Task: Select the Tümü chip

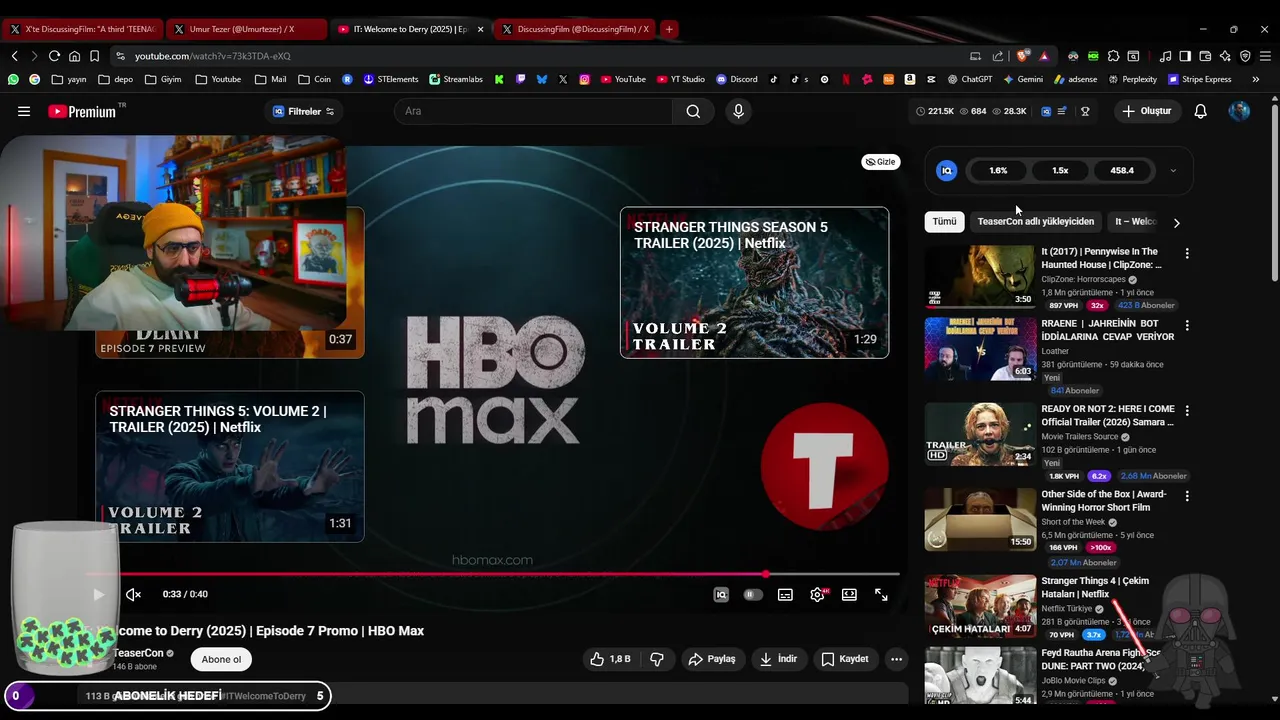Action: coord(944,222)
